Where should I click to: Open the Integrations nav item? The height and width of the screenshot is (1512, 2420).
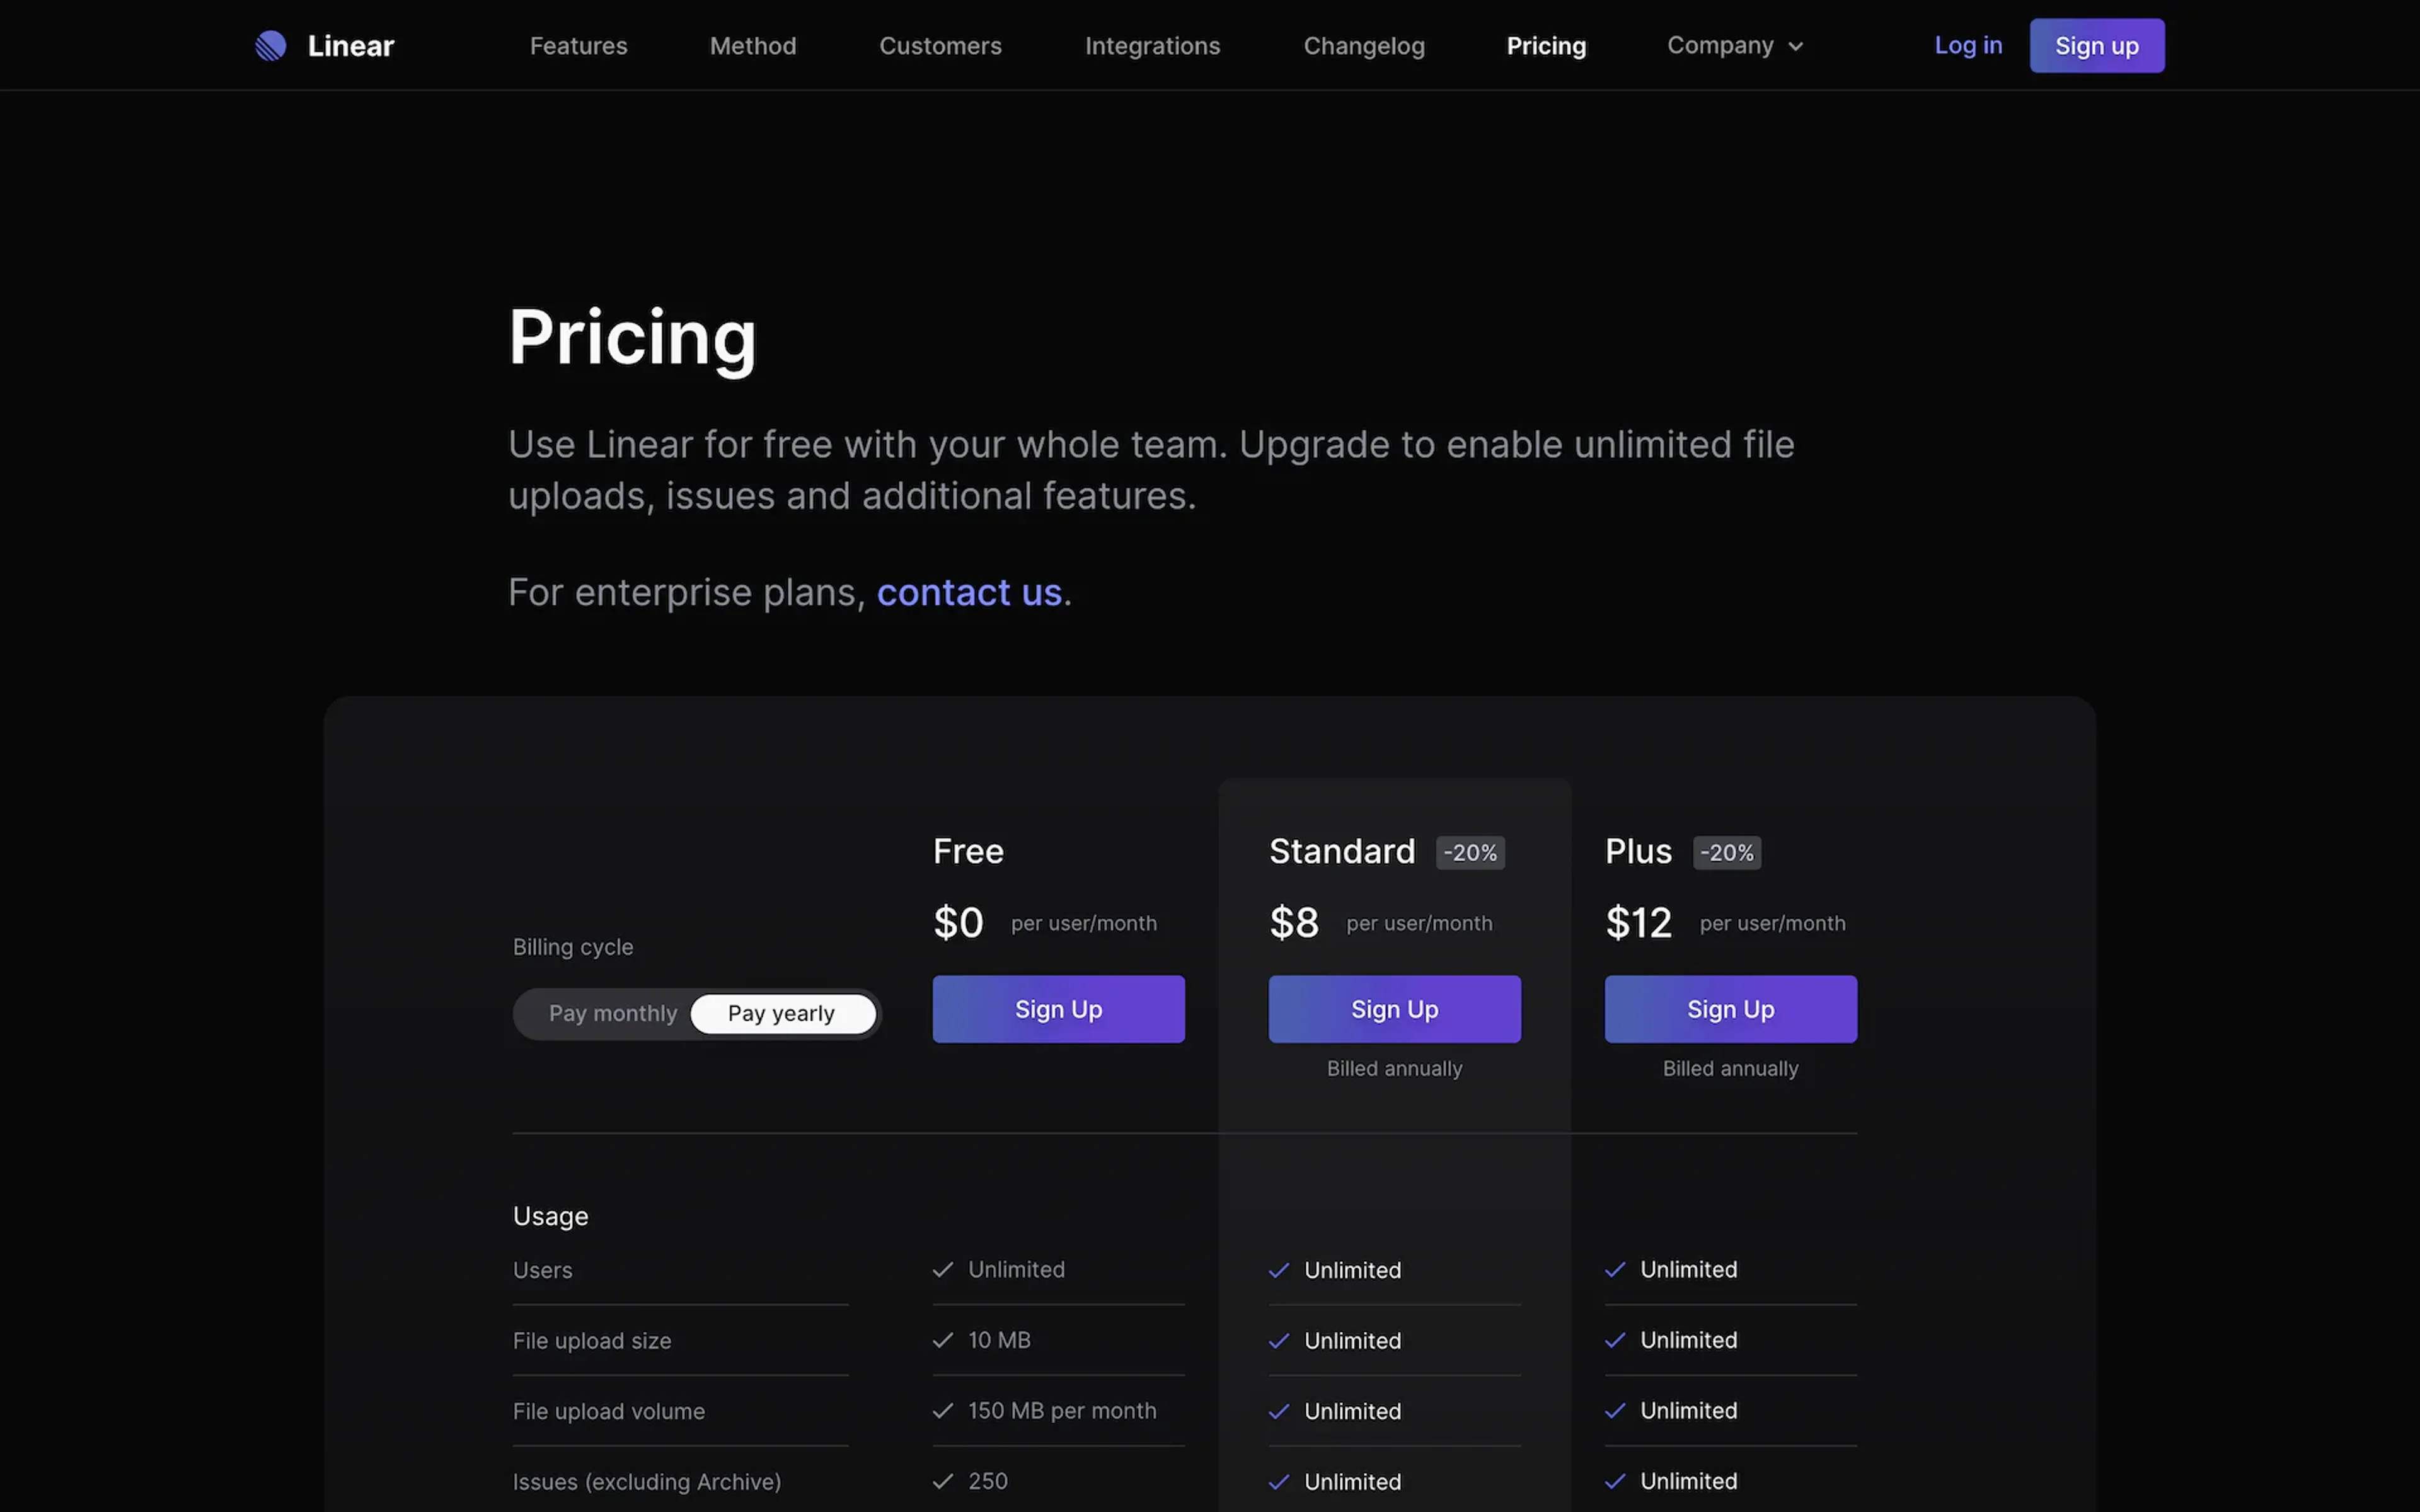point(1152,46)
